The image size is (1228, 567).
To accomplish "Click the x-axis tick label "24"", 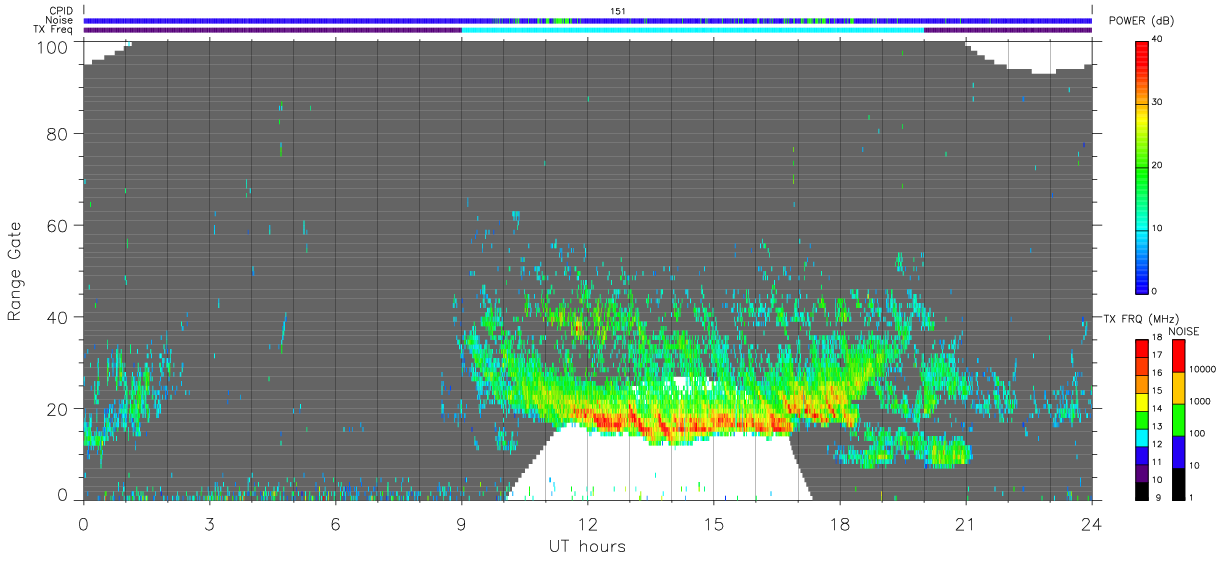I will click(1092, 524).
